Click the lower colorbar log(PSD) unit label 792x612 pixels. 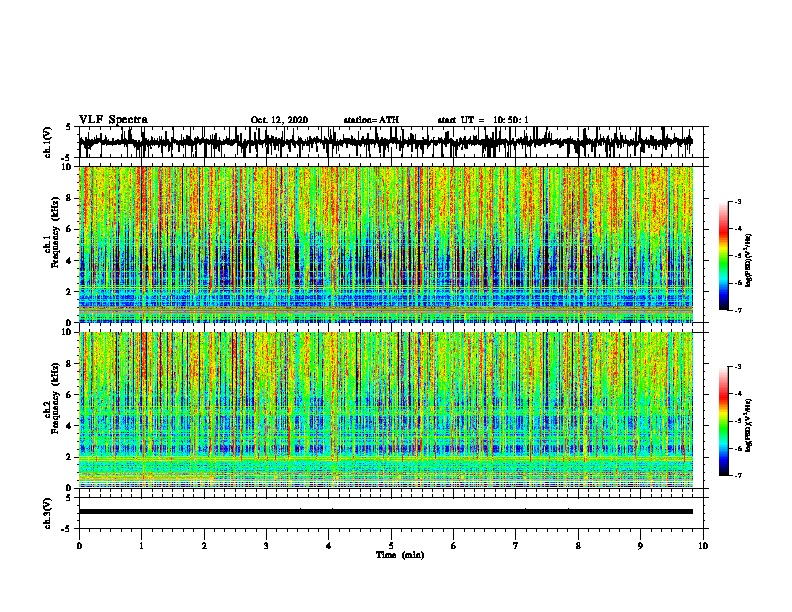point(749,425)
